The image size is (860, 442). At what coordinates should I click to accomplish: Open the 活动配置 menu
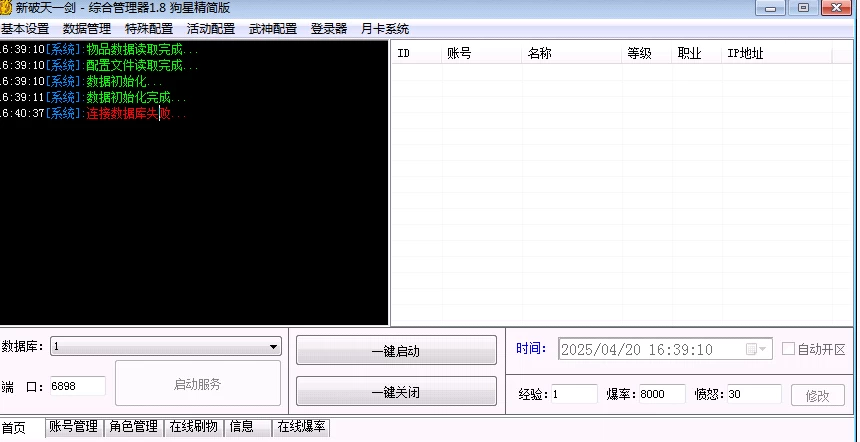click(x=211, y=29)
